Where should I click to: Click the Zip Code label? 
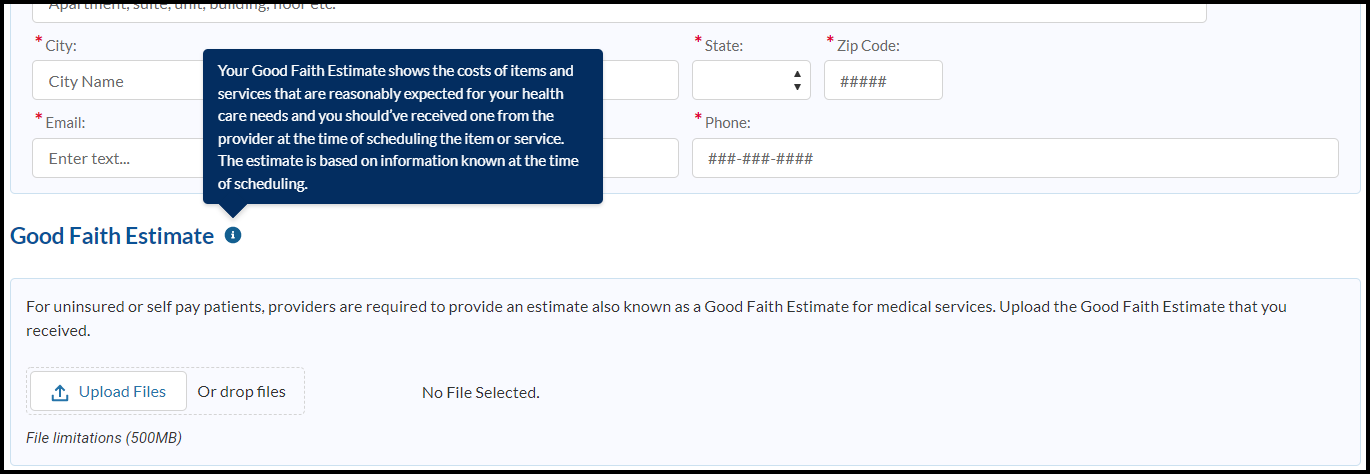click(868, 46)
